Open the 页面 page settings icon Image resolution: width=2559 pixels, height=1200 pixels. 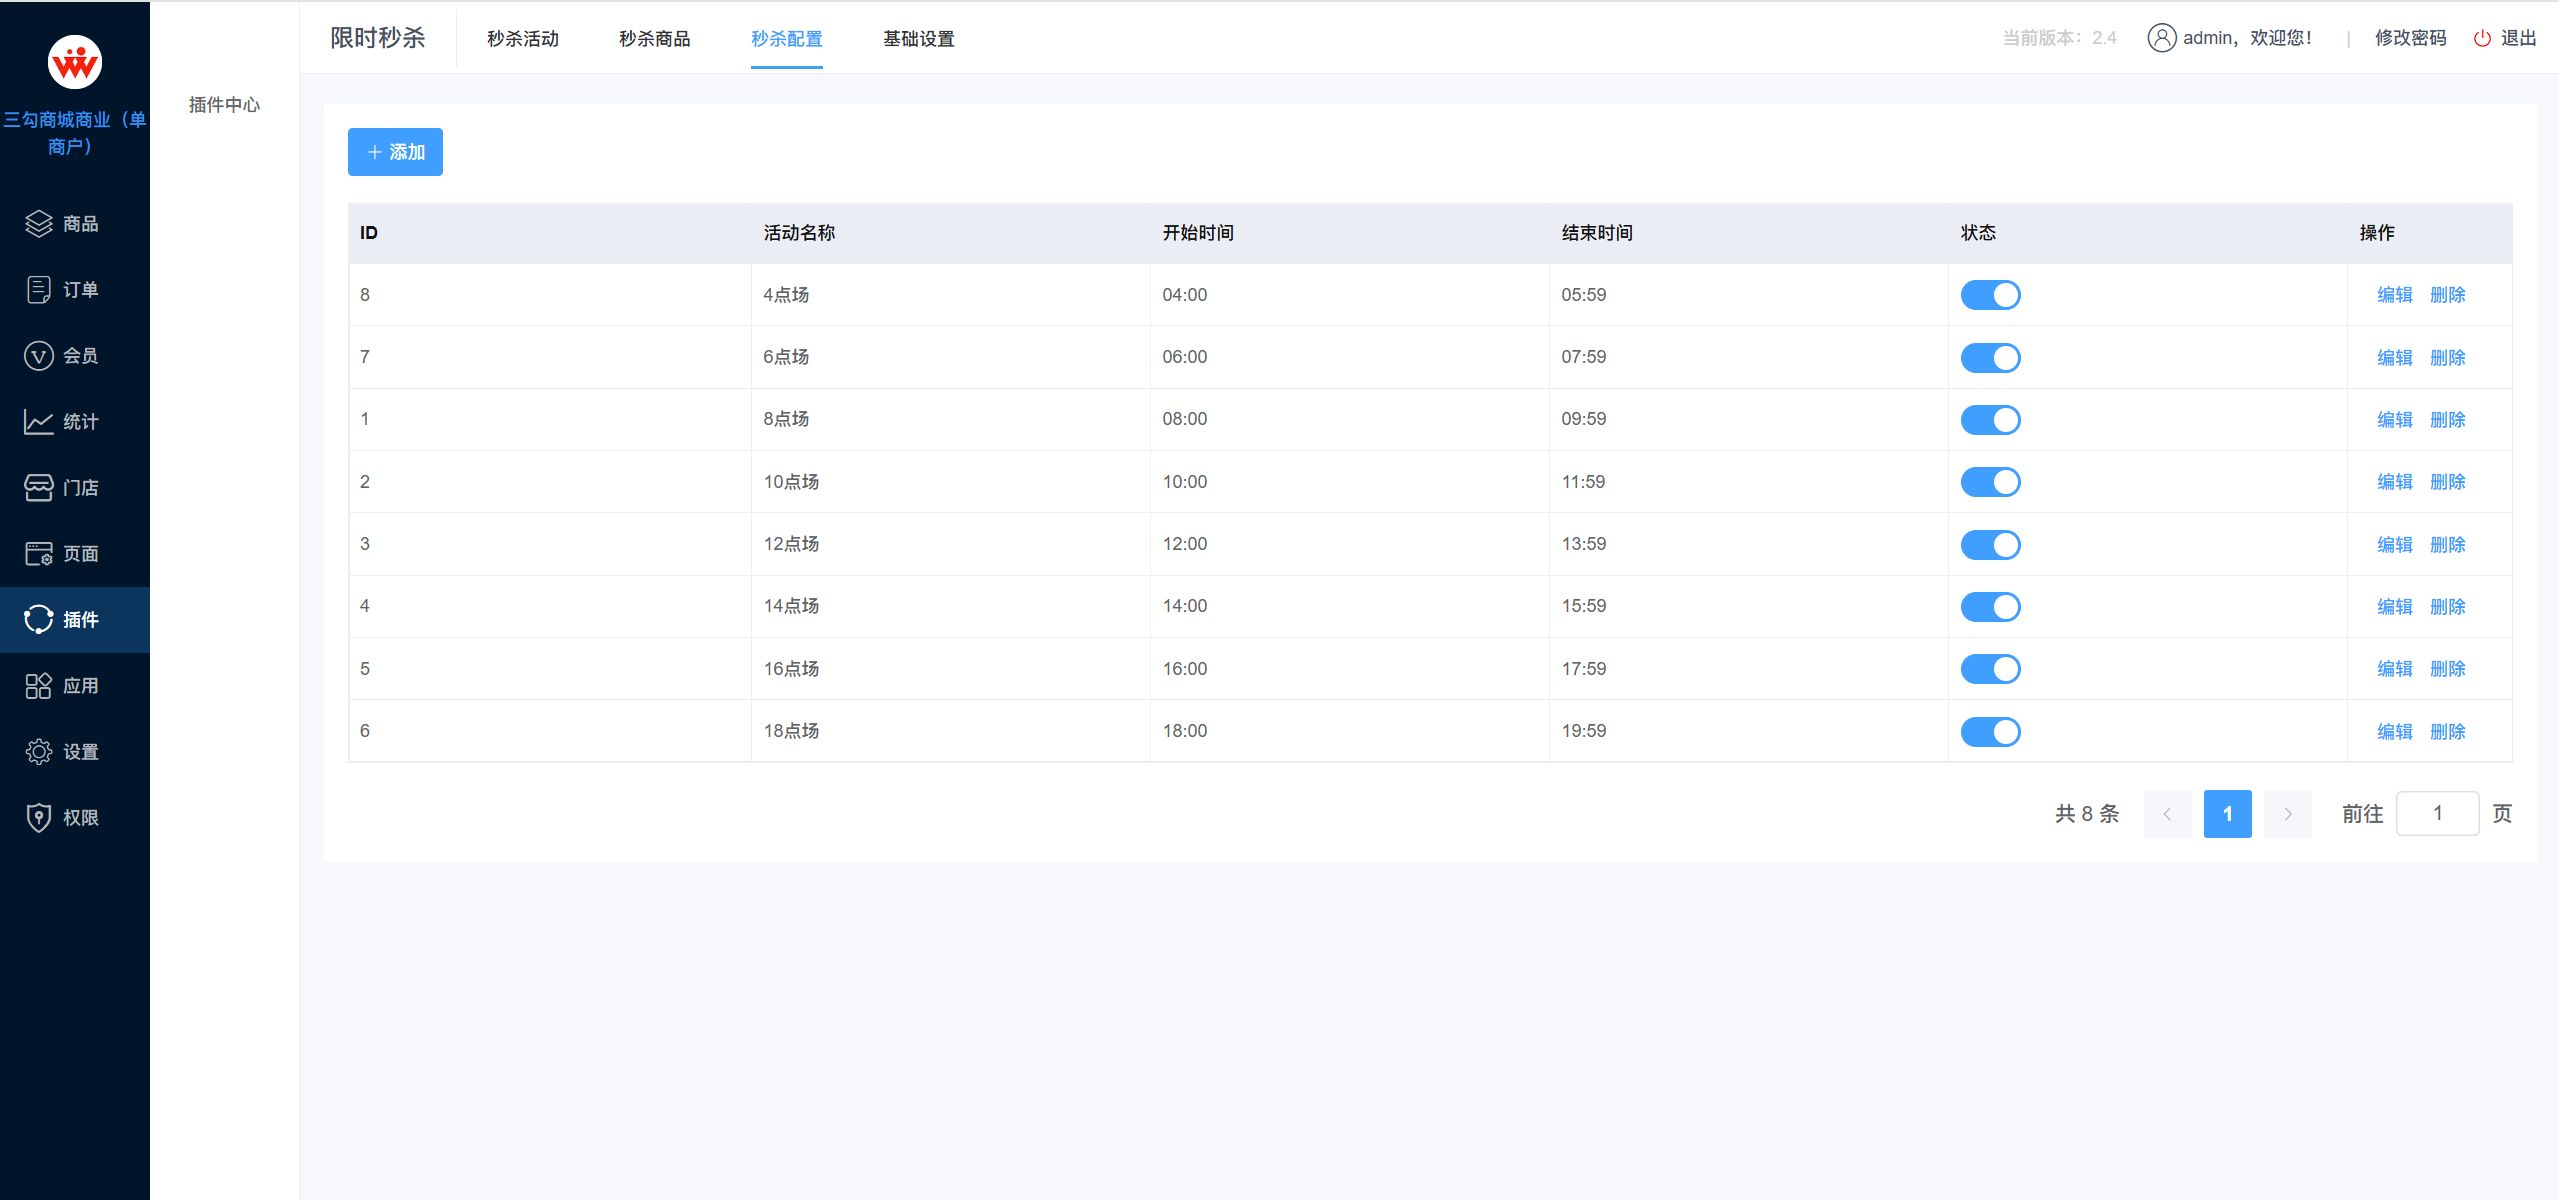39,554
